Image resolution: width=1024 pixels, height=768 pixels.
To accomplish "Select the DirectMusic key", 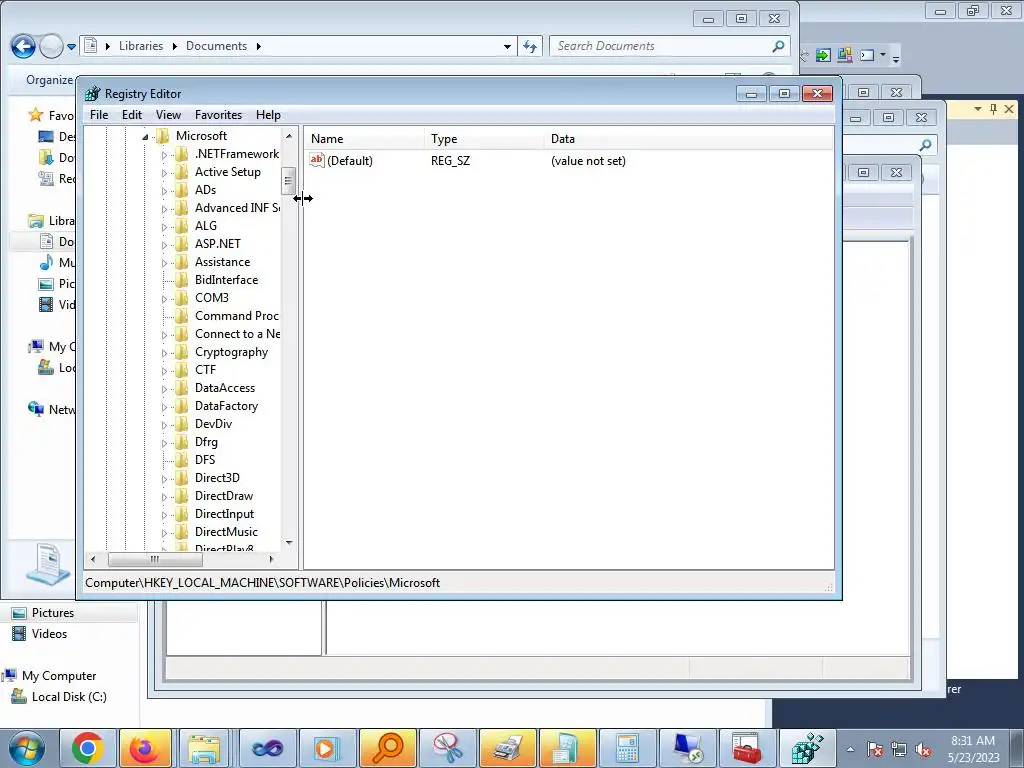I will point(226,532).
